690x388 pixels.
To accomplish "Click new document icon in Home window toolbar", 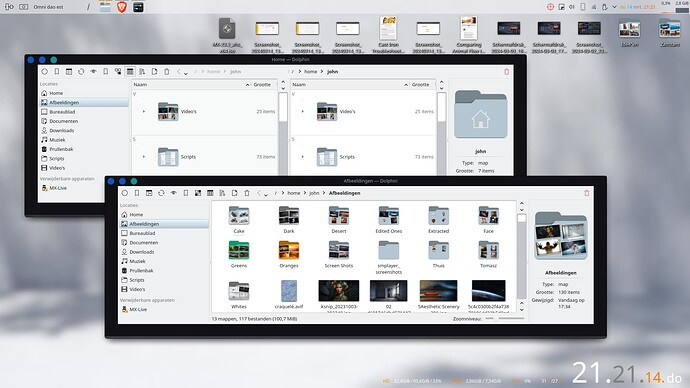I will click(154, 71).
